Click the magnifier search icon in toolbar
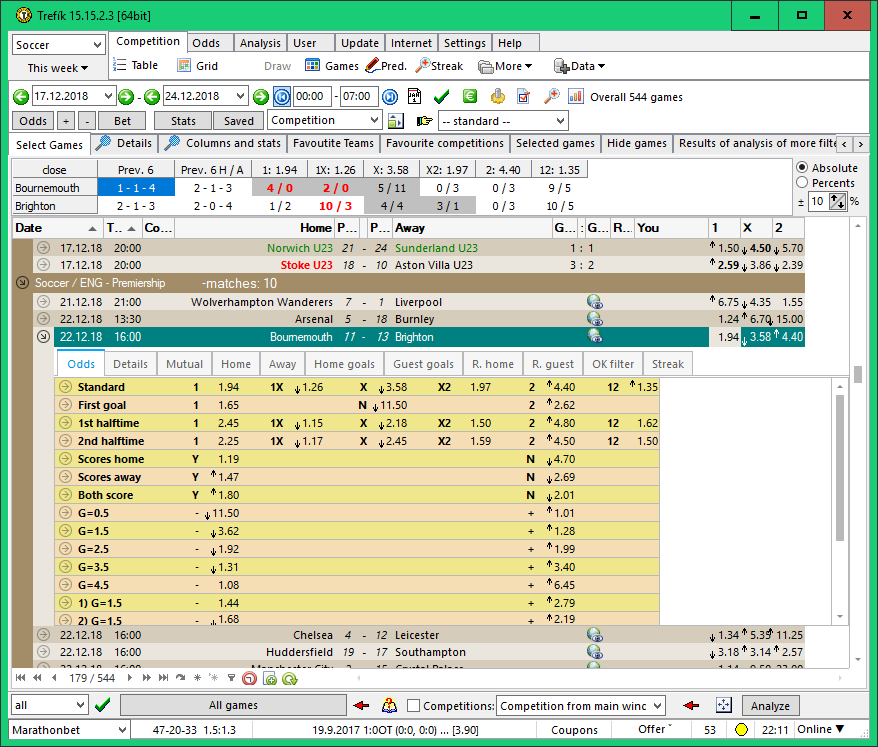 [x=551, y=97]
